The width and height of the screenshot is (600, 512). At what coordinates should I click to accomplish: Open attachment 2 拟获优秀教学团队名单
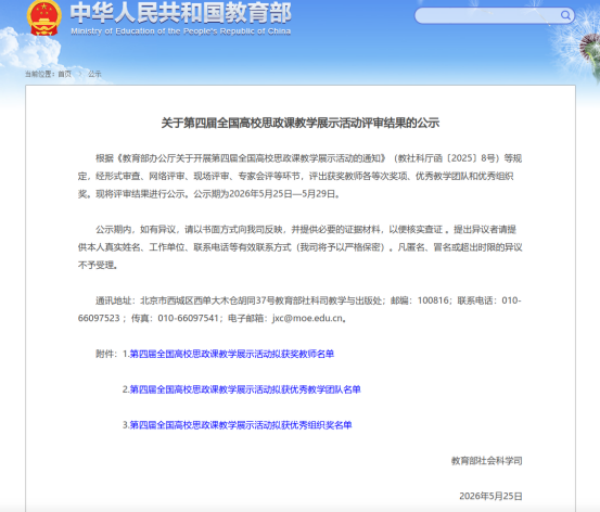point(245,390)
